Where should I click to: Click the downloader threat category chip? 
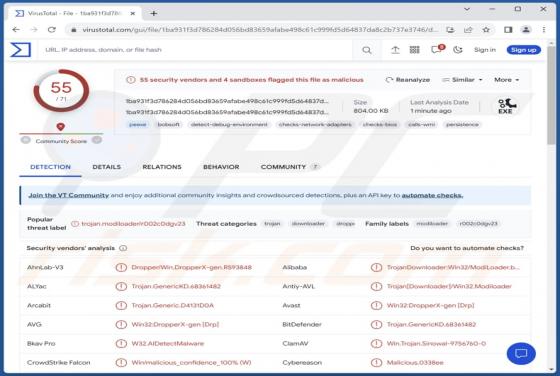(308, 224)
